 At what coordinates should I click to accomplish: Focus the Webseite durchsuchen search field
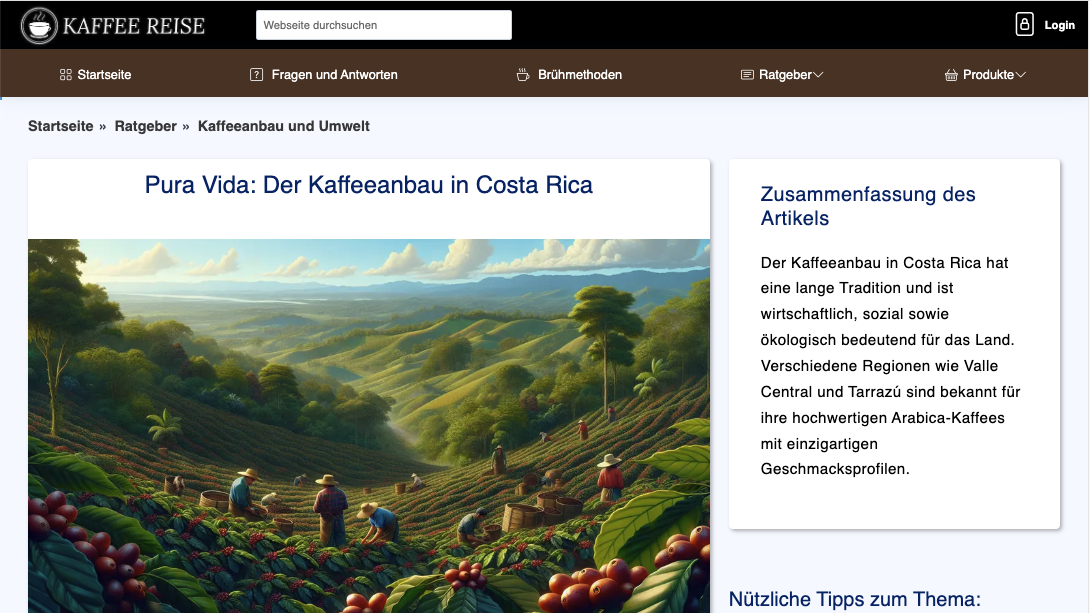[383, 25]
